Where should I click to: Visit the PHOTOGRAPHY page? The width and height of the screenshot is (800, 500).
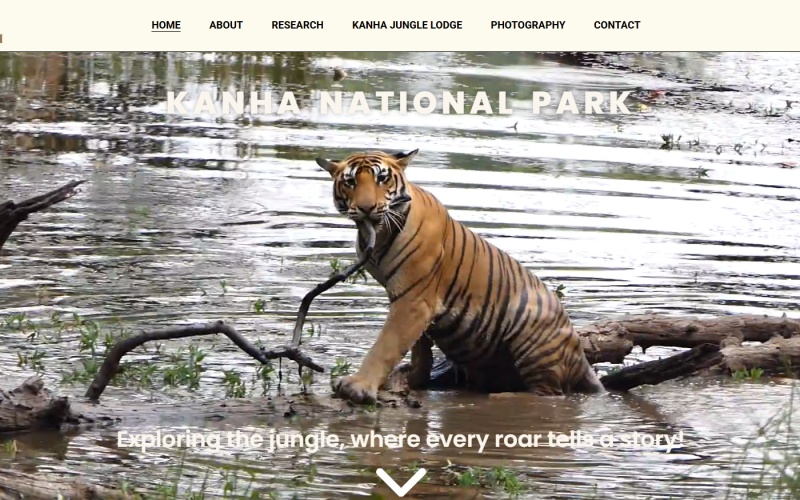528,25
